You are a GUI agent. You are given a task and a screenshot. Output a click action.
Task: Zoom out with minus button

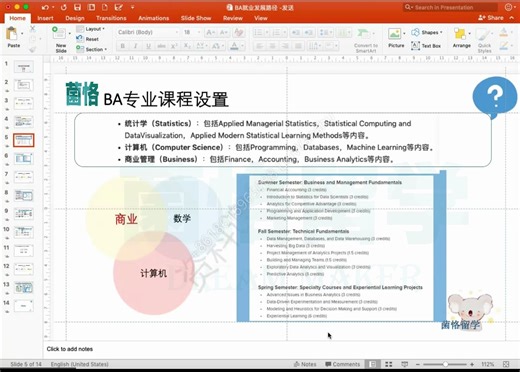tap(418, 364)
